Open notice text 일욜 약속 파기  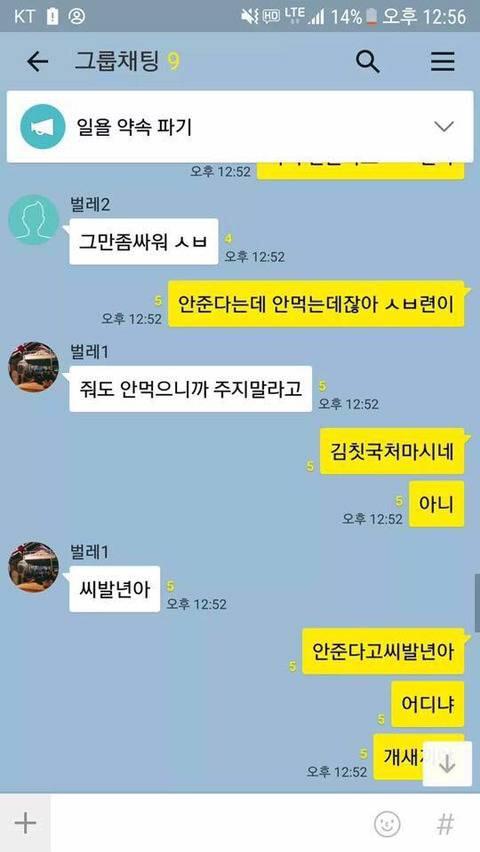click(134, 127)
